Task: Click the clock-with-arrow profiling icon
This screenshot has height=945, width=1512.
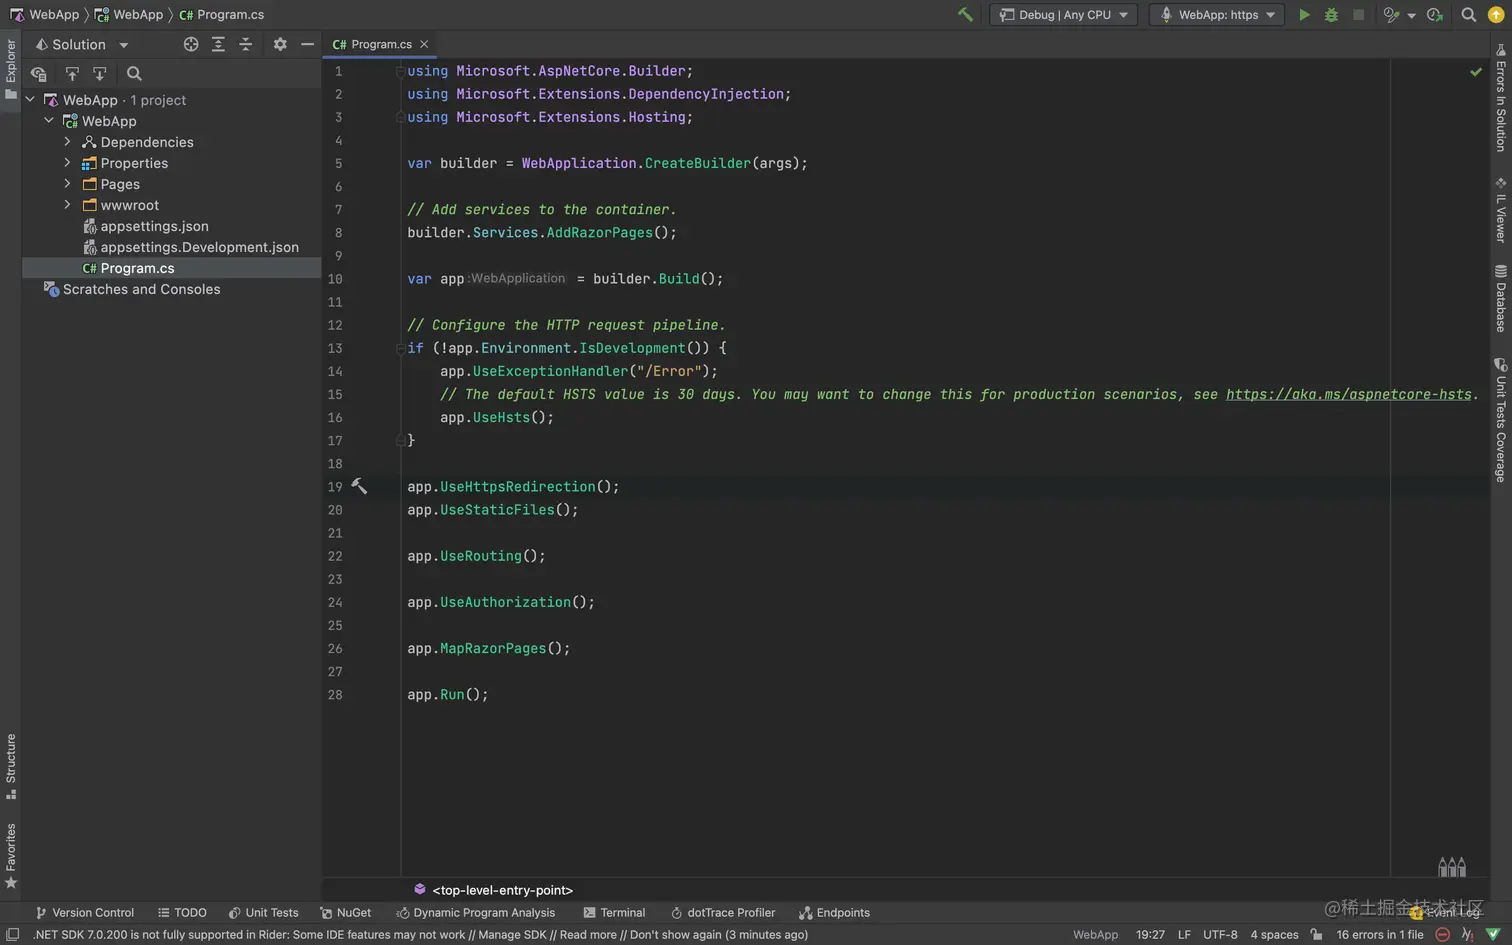Action: click(1435, 15)
